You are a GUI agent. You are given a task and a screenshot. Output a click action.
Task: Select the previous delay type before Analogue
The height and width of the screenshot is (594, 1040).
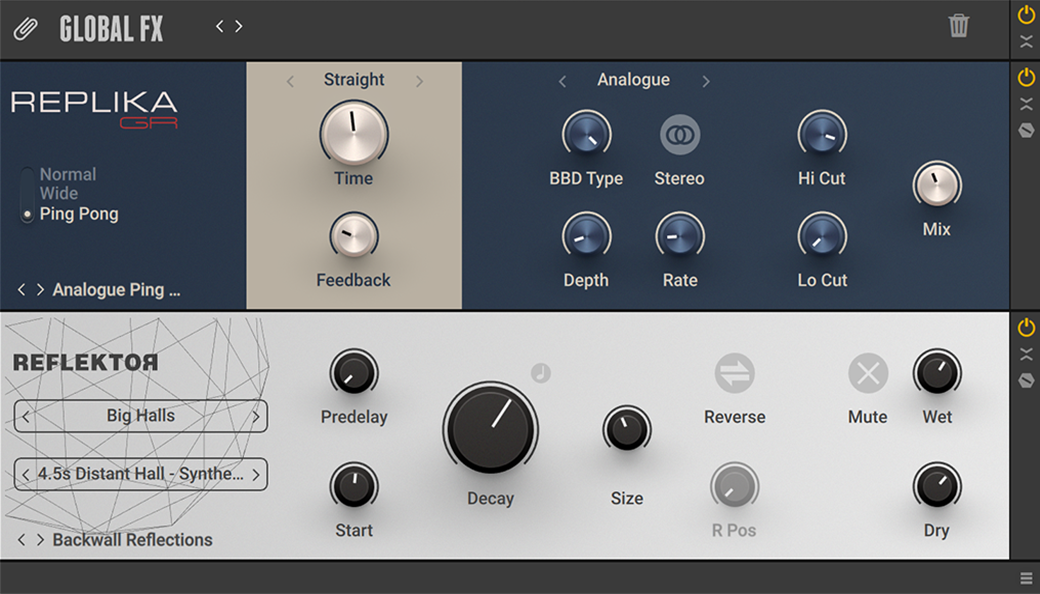pyautogui.click(x=562, y=82)
